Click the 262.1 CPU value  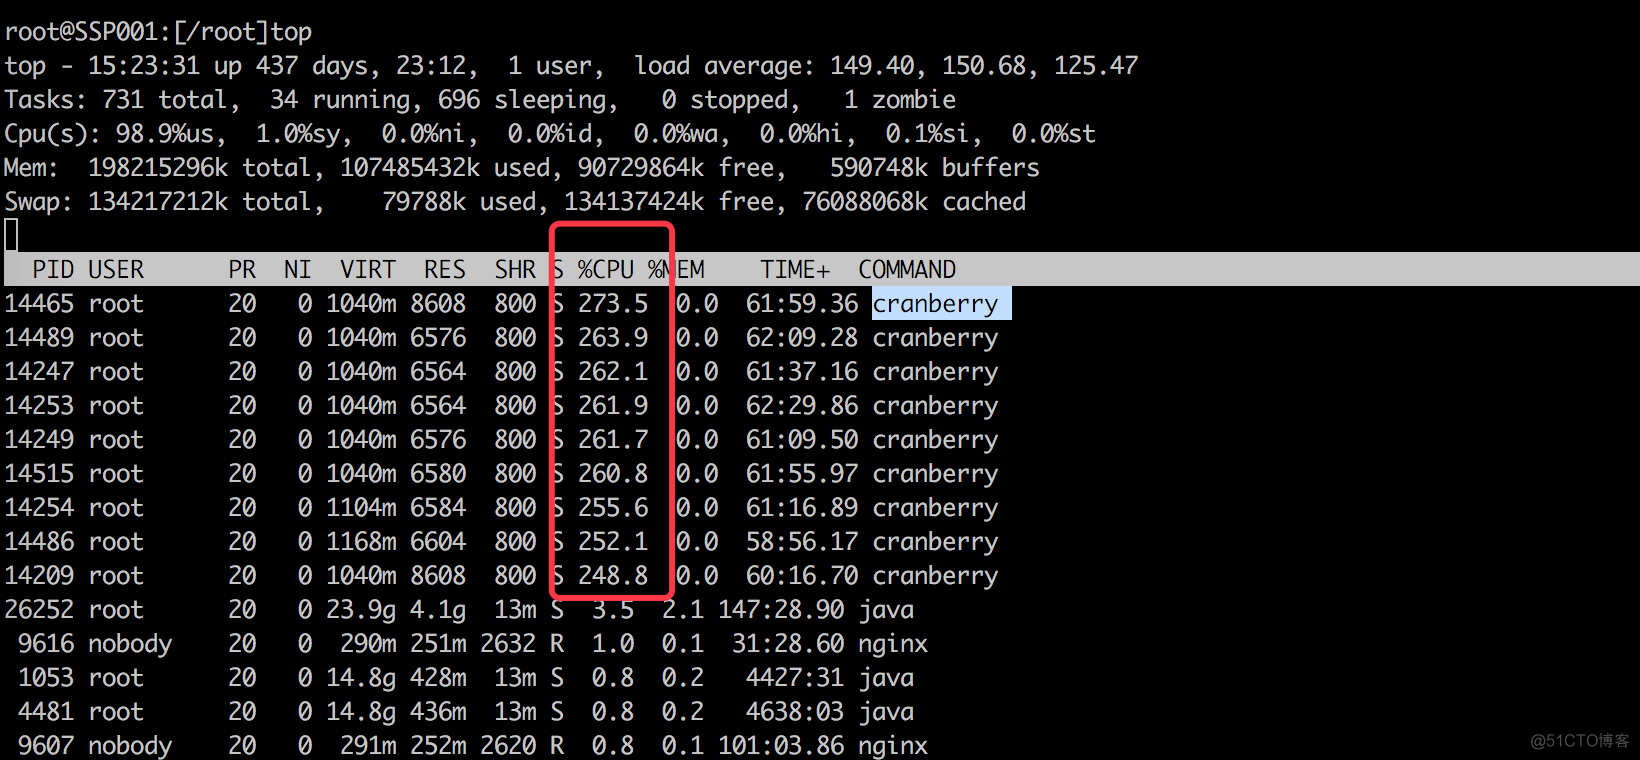(613, 372)
